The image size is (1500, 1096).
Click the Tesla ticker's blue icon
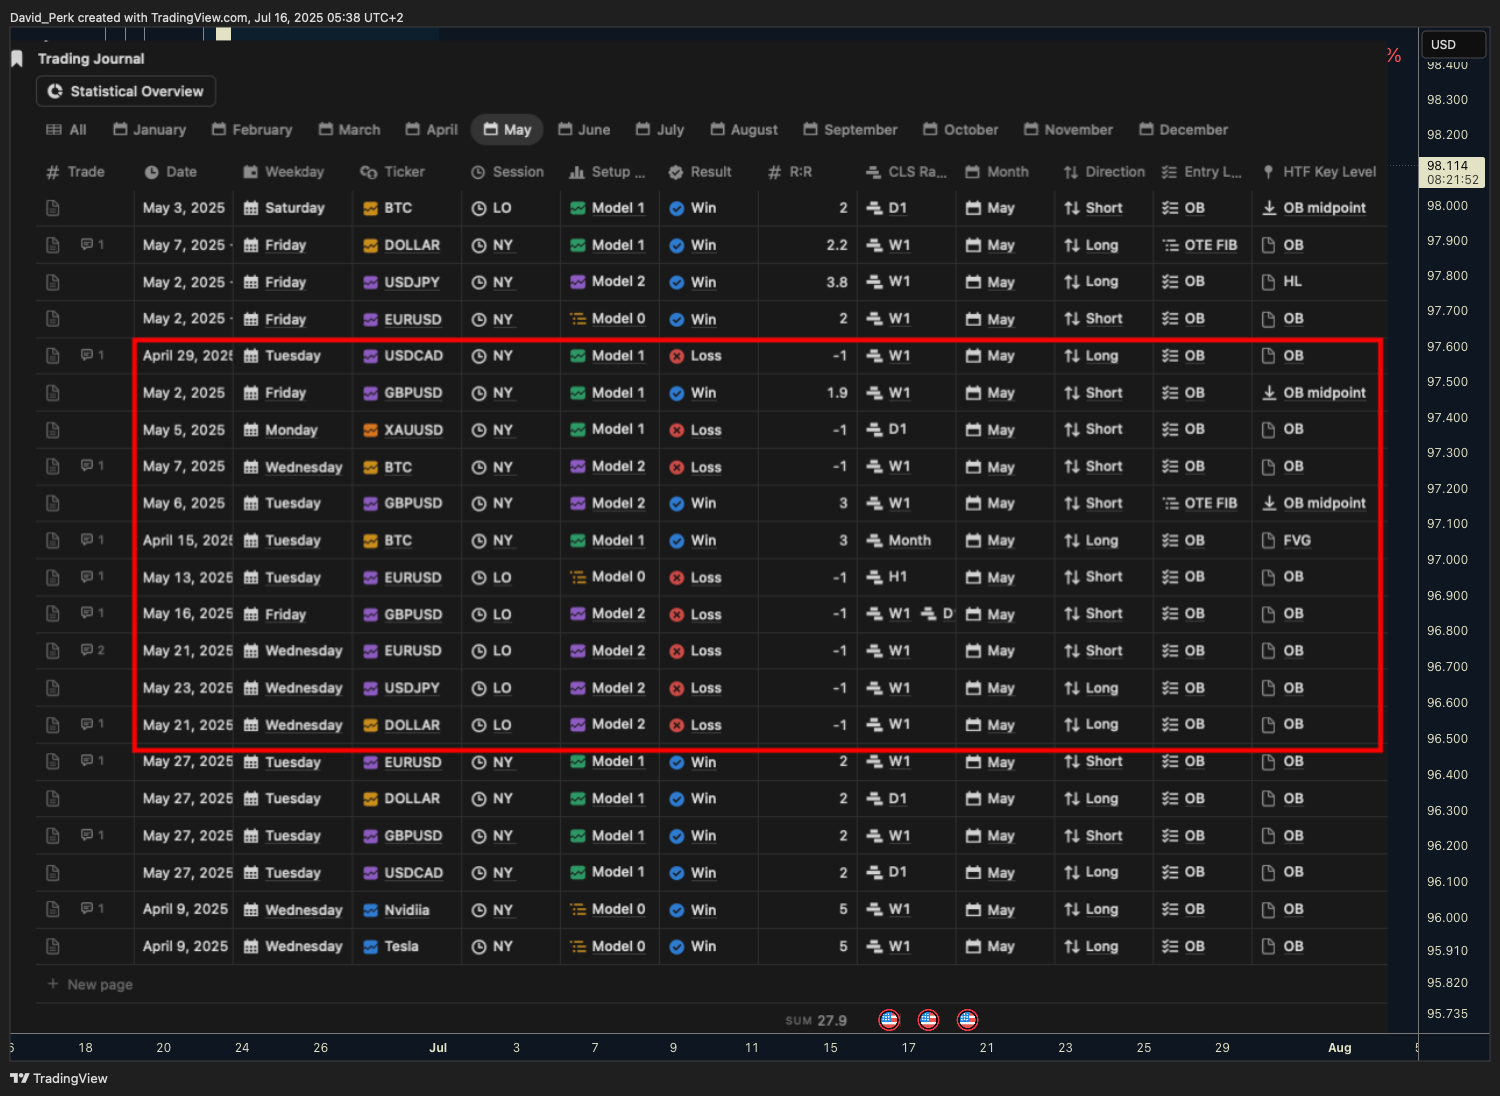click(x=370, y=946)
